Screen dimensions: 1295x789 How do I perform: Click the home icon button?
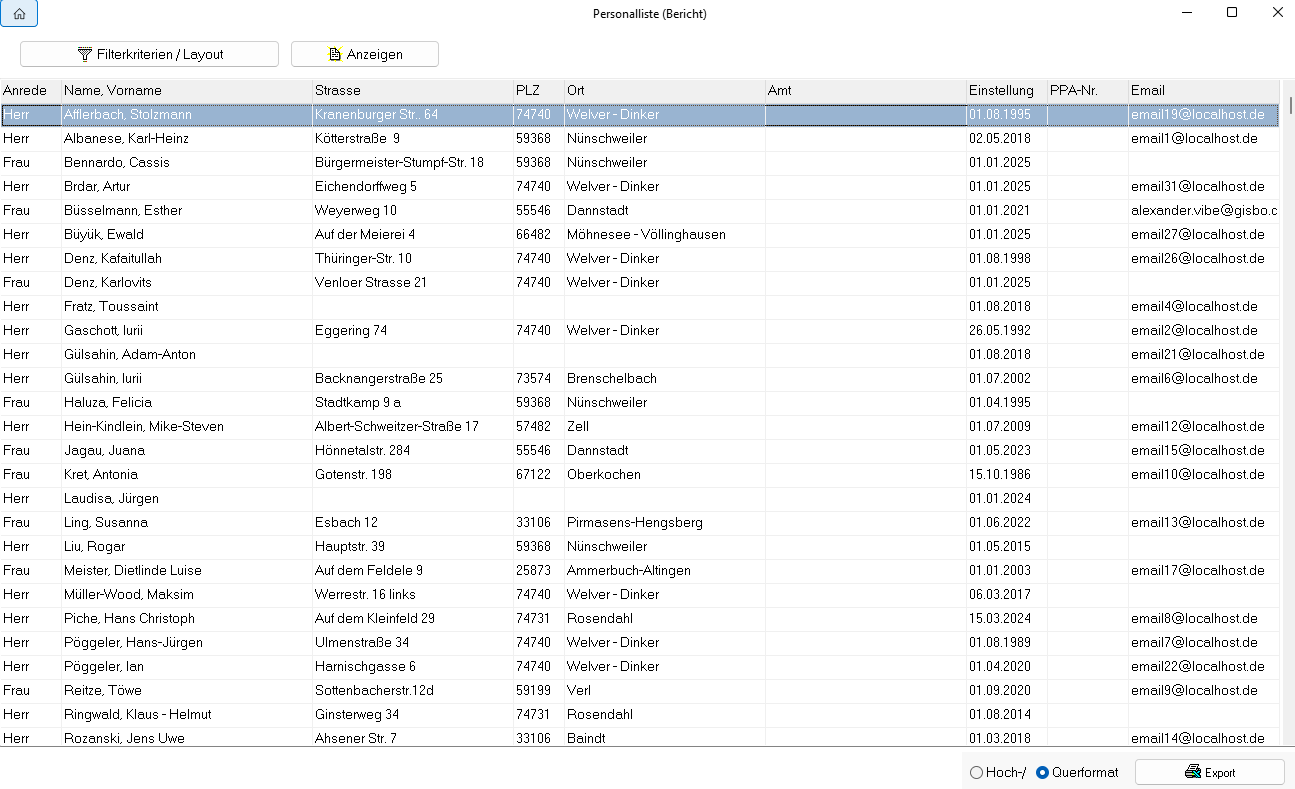coord(19,14)
